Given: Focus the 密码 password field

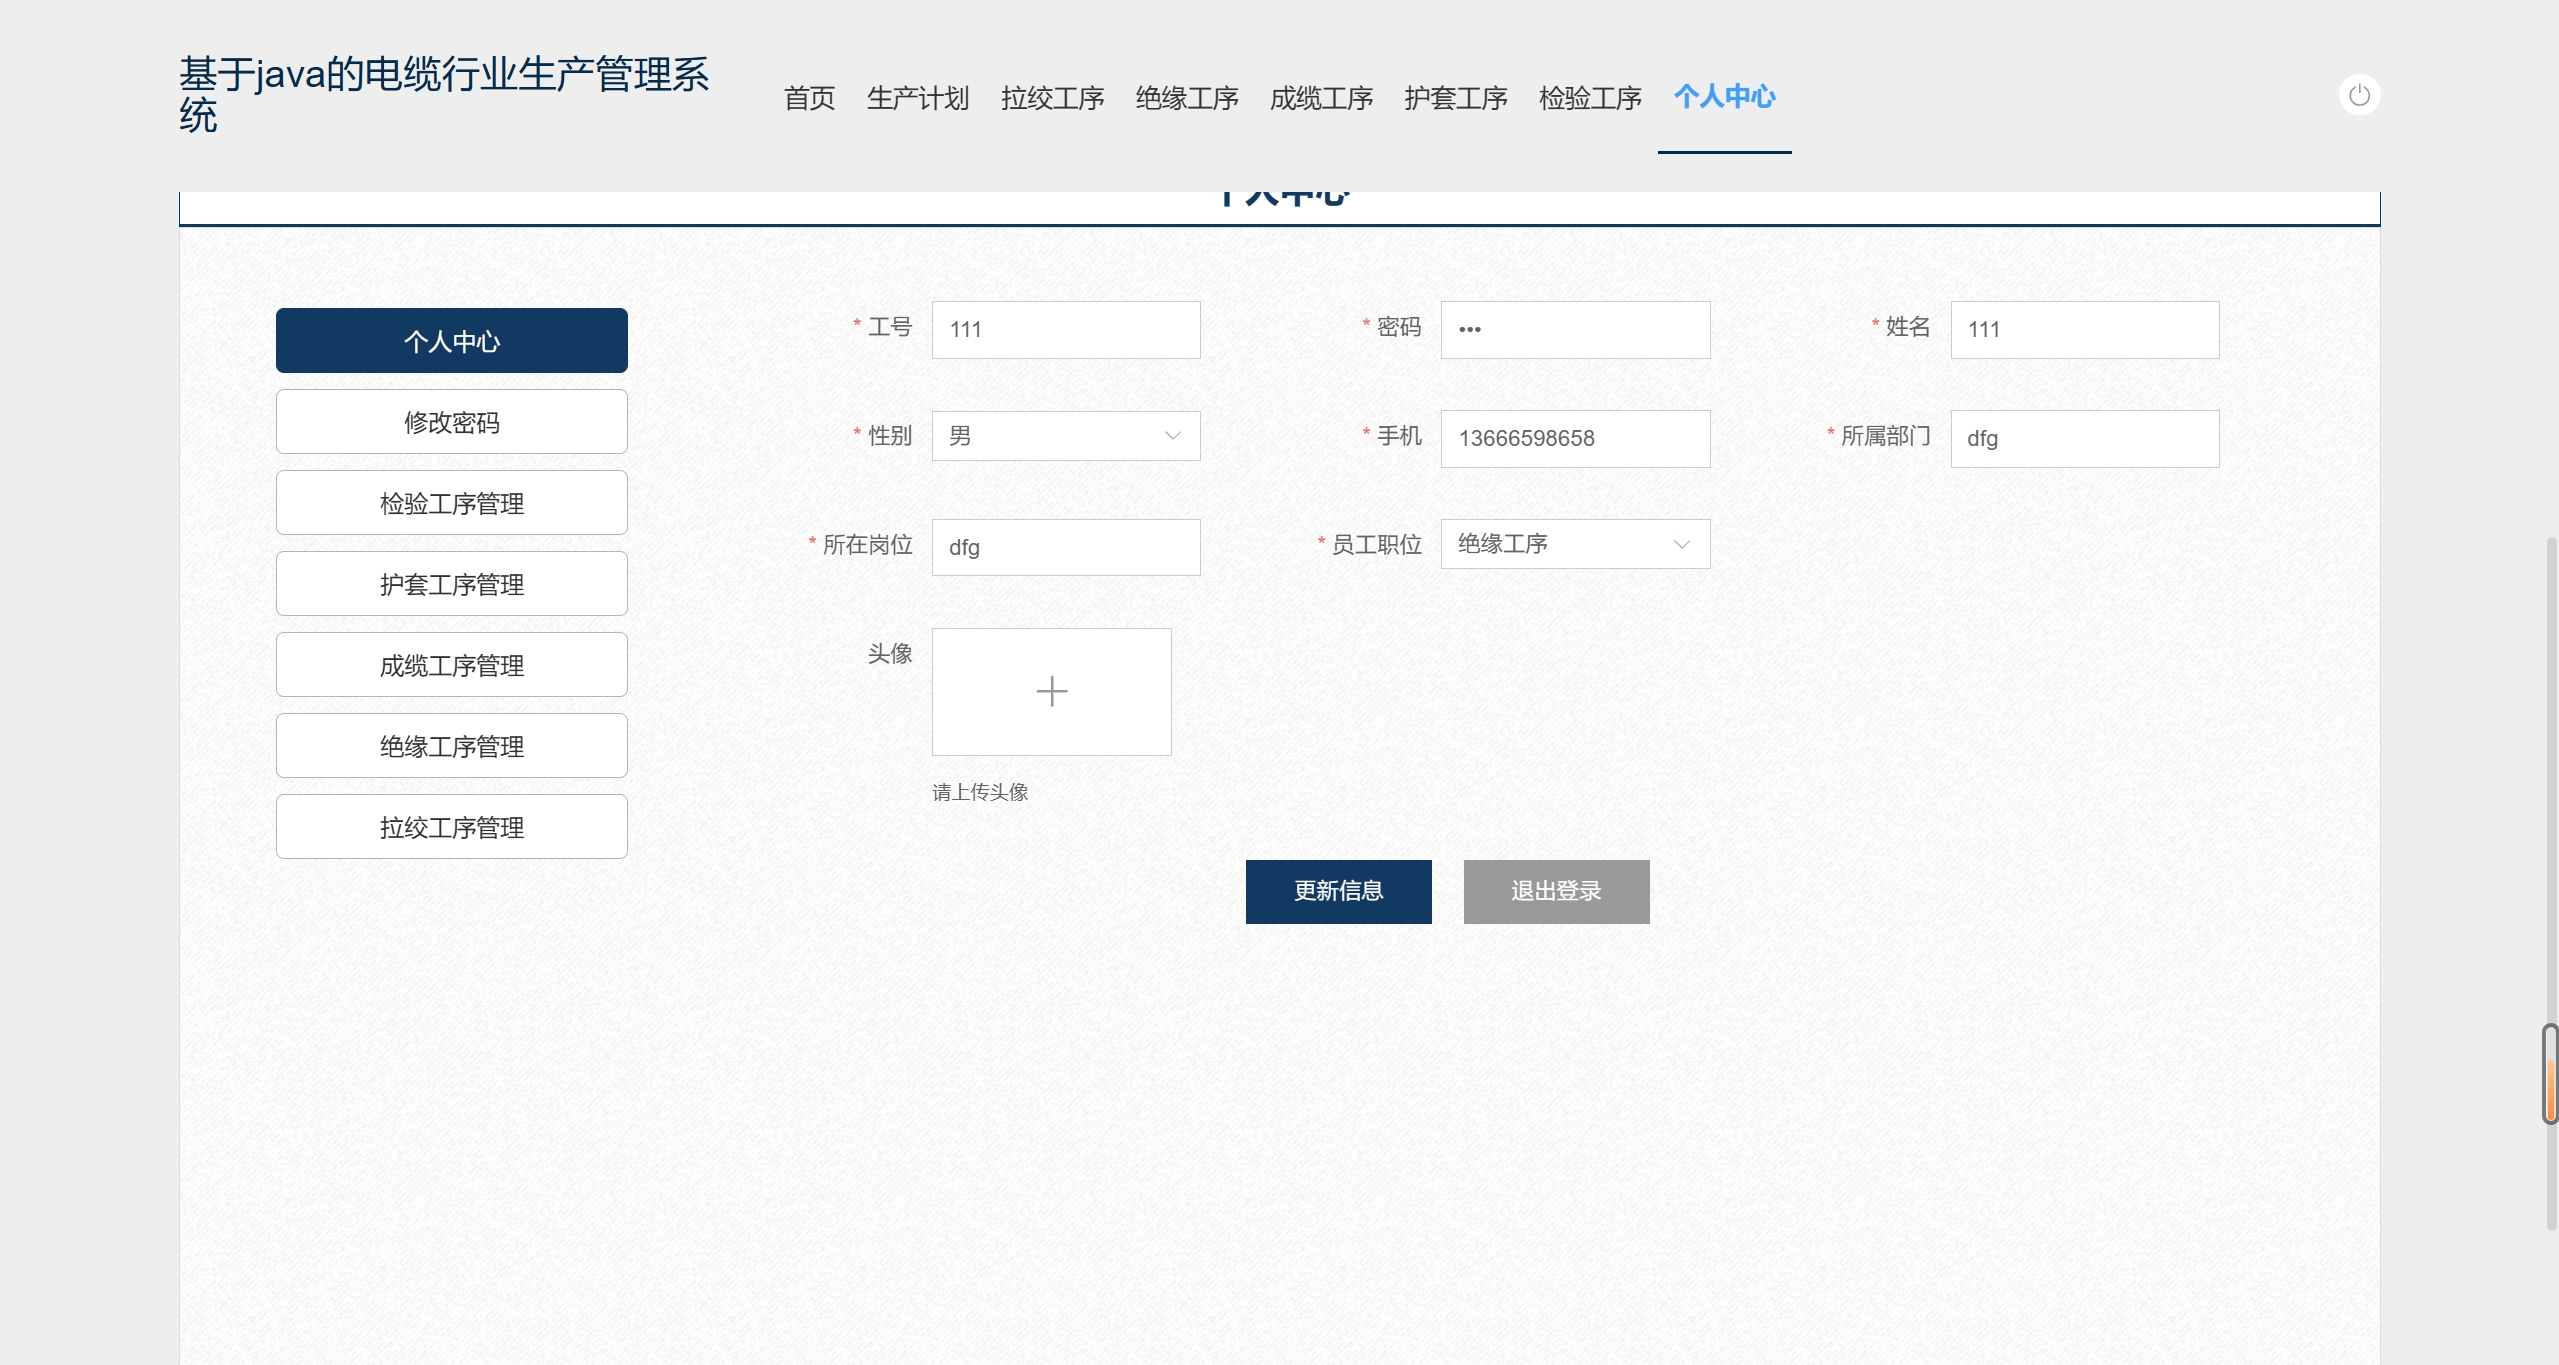Looking at the screenshot, I should coord(1575,330).
